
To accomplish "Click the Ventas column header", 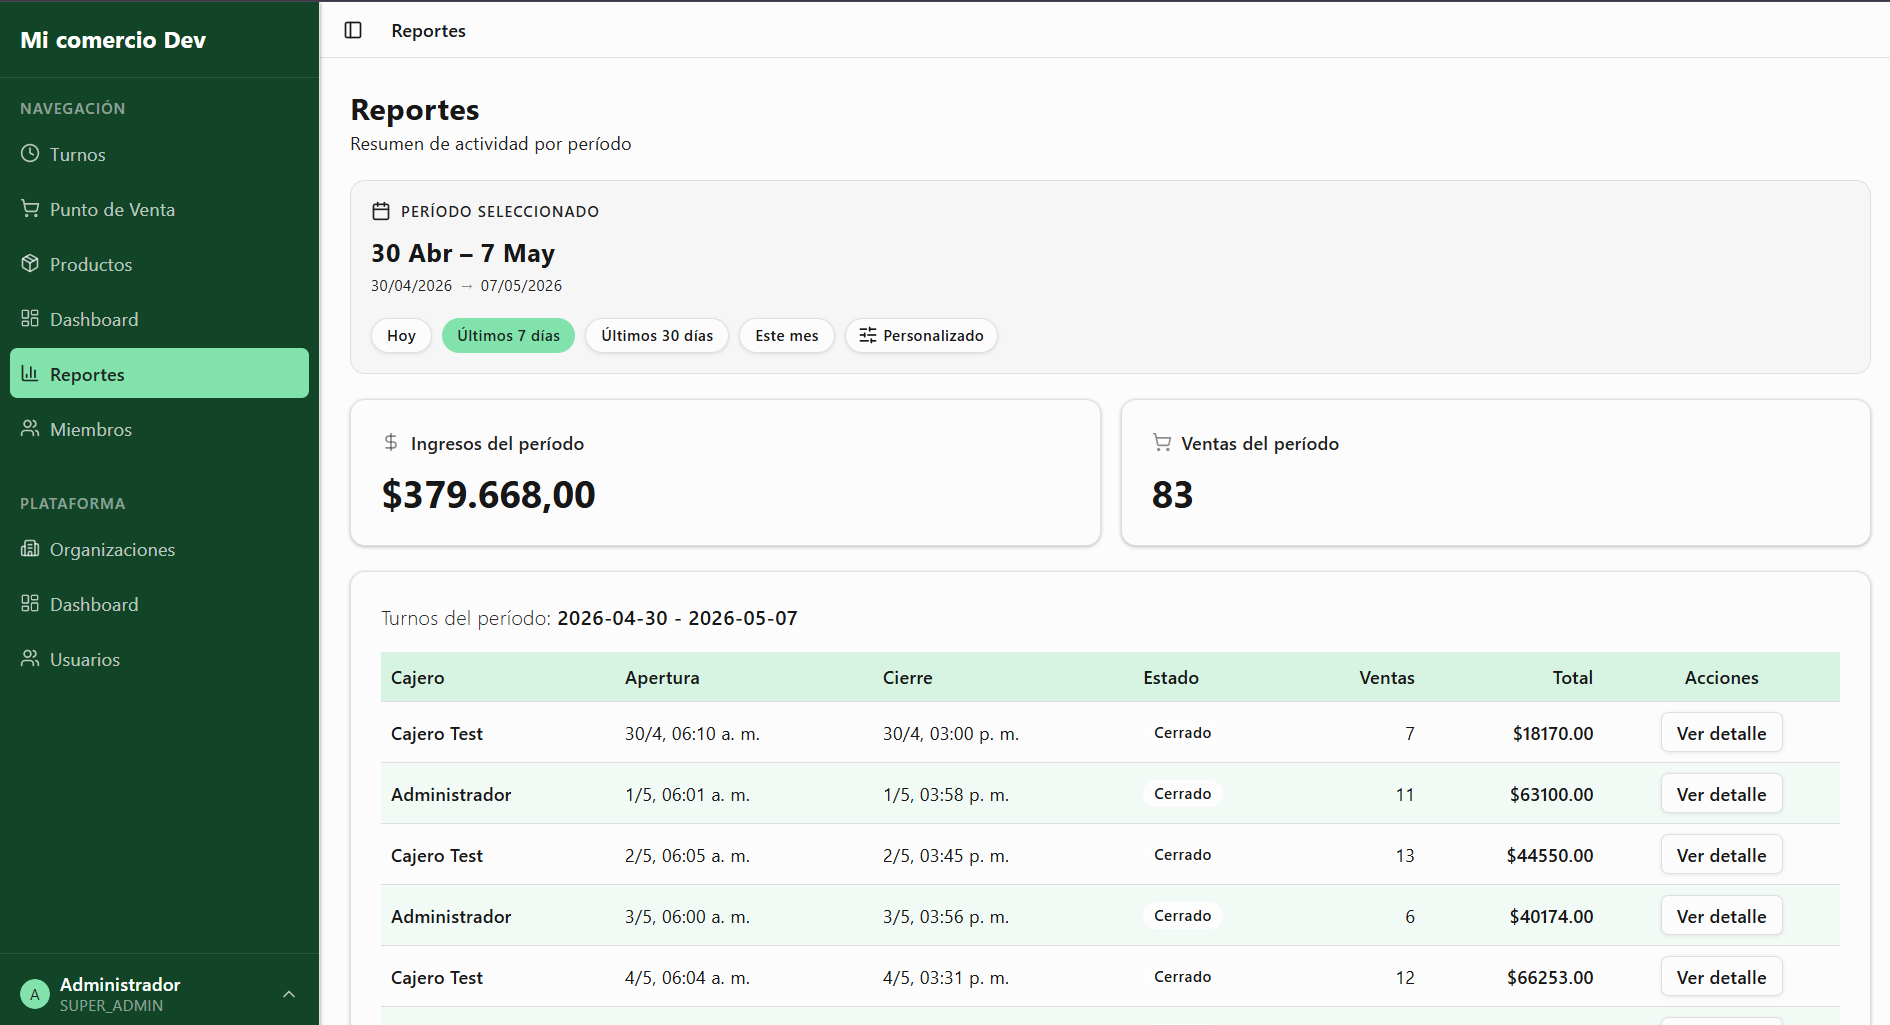I will click(x=1387, y=678).
